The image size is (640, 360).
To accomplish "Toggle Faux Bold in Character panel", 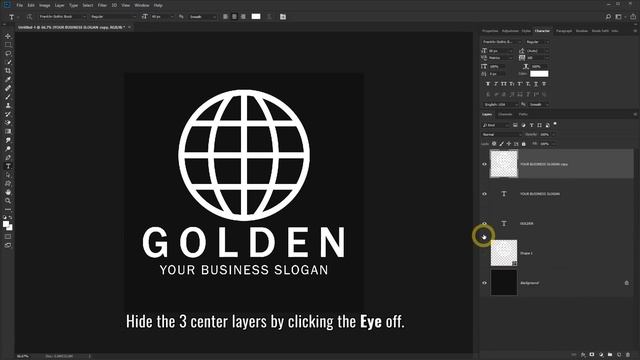I will pos(488,84).
